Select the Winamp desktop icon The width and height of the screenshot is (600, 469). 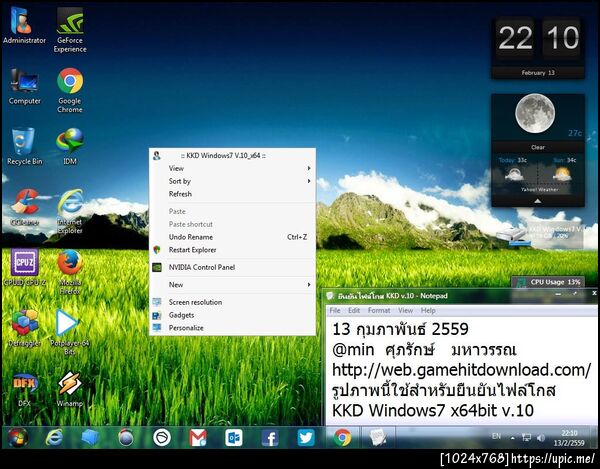pos(70,389)
